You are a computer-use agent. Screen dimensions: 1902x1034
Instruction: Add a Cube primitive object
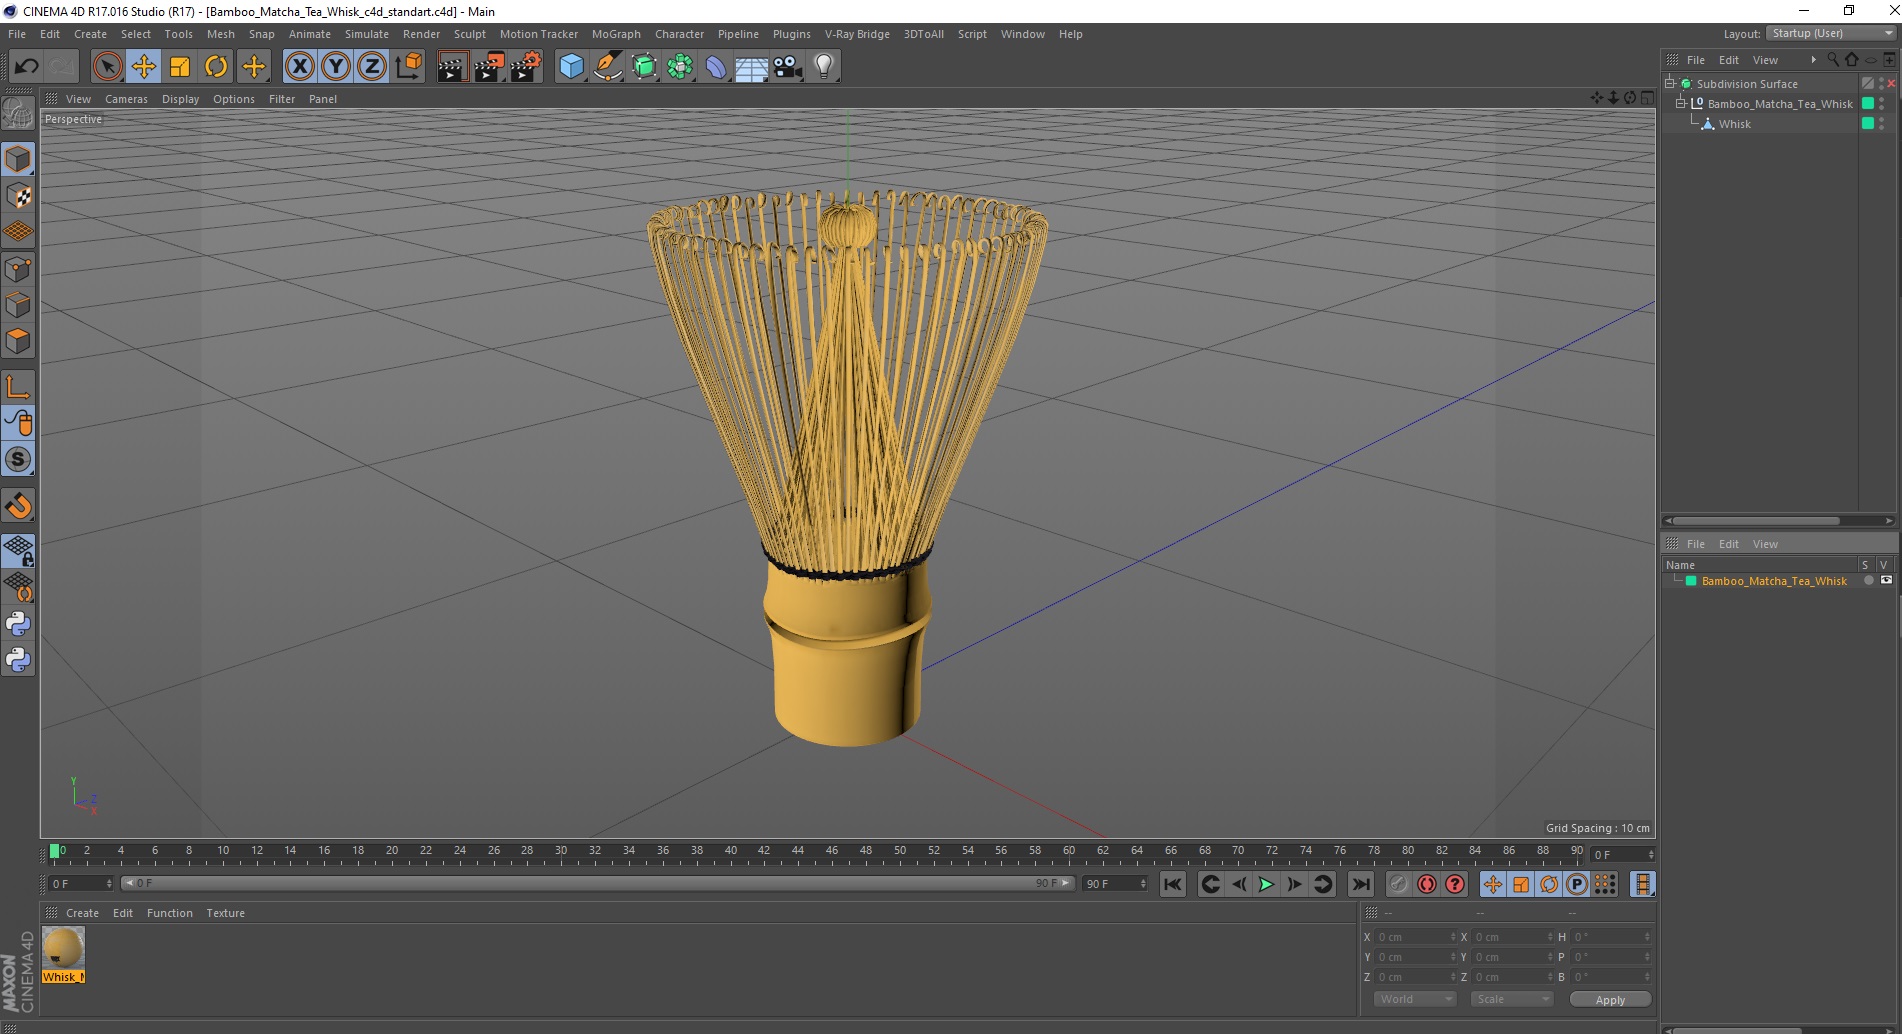[571, 67]
